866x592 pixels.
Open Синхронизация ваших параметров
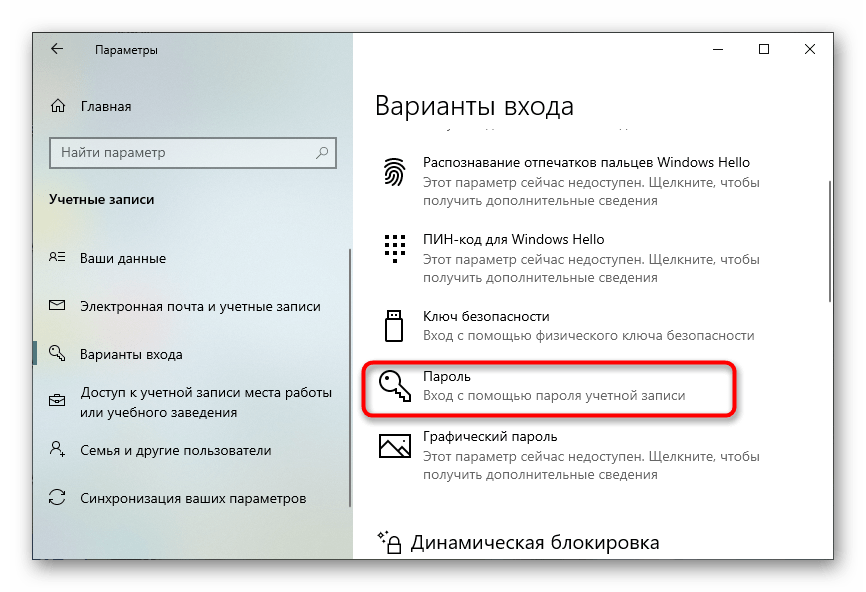pos(193,499)
